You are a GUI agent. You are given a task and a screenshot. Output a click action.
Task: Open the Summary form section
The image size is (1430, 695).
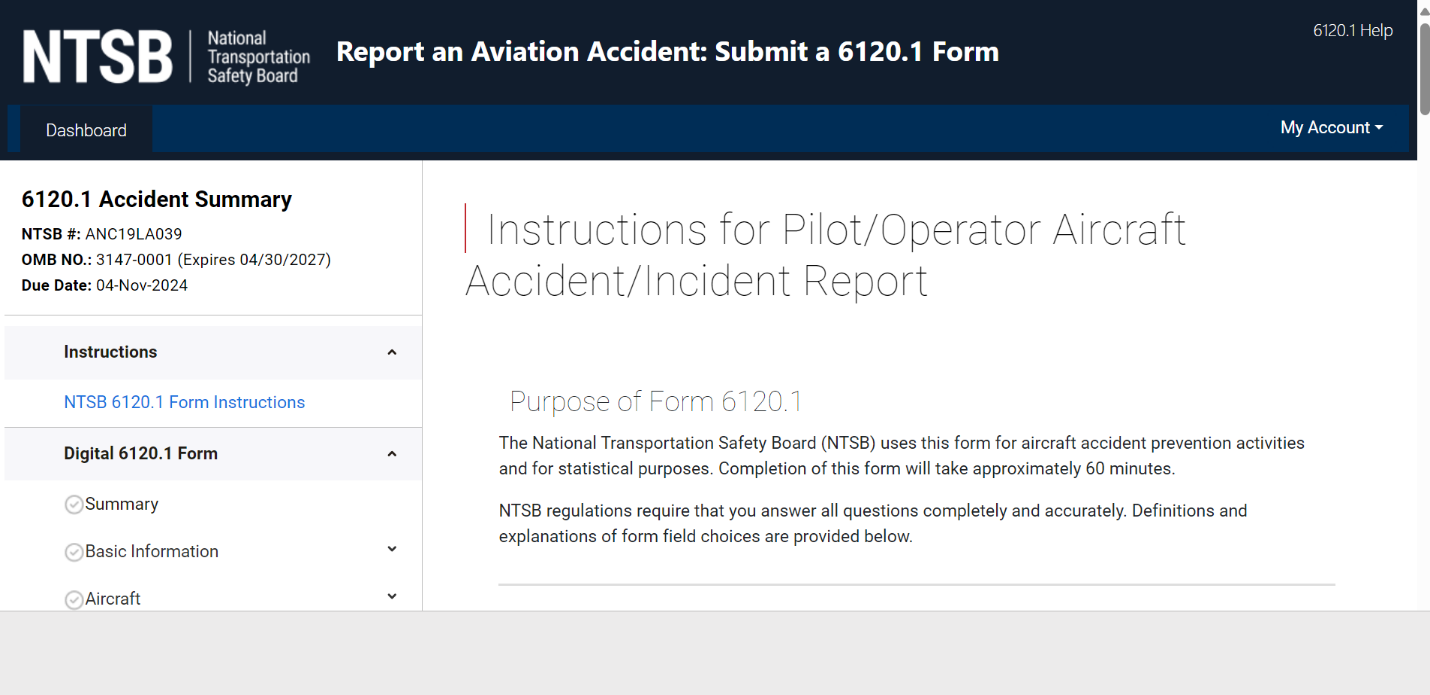point(121,504)
